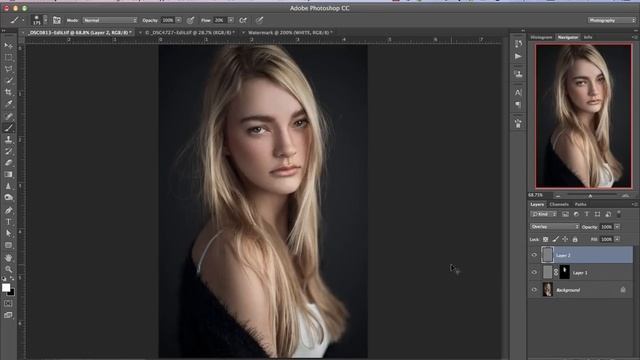Screen dimensions: 640x360
Task: Filter layers by type layers
Action: pyautogui.click(x=587, y=214)
